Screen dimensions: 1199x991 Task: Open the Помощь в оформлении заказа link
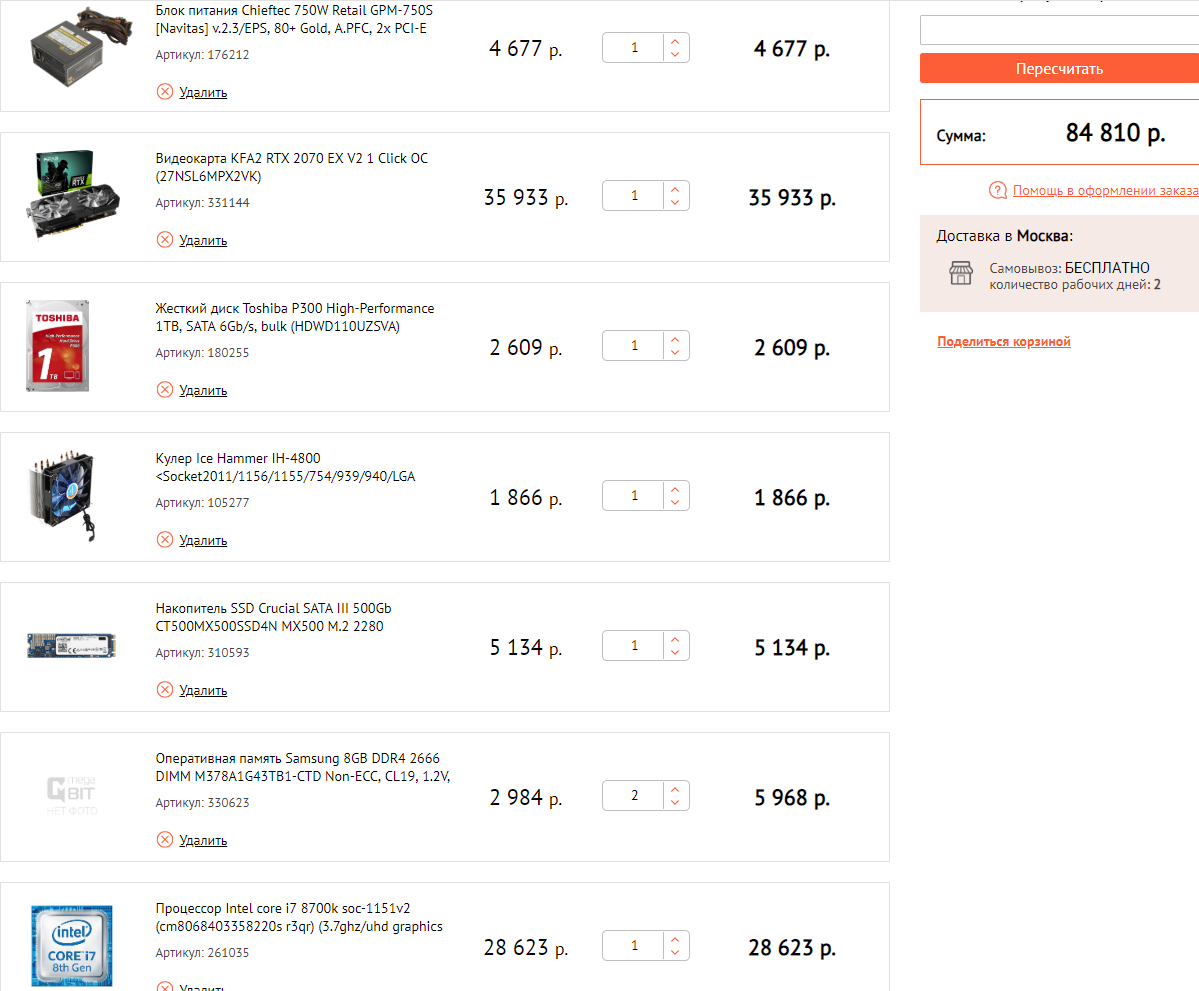[1105, 190]
